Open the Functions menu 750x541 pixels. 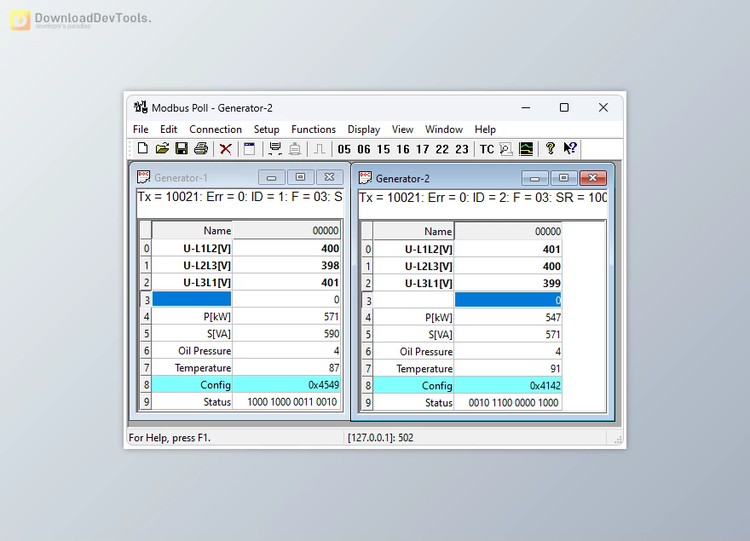(x=313, y=129)
